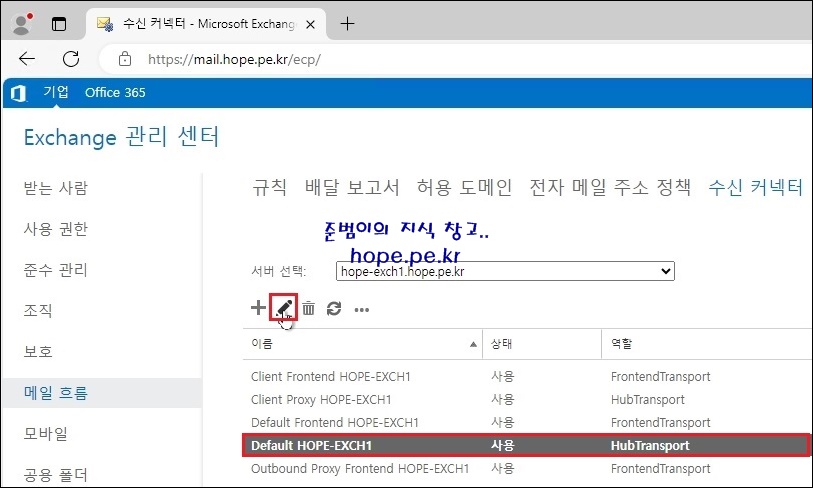Sort the list by 역할 column
The width and height of the screenshot is (813, 488).
(707, 344)
